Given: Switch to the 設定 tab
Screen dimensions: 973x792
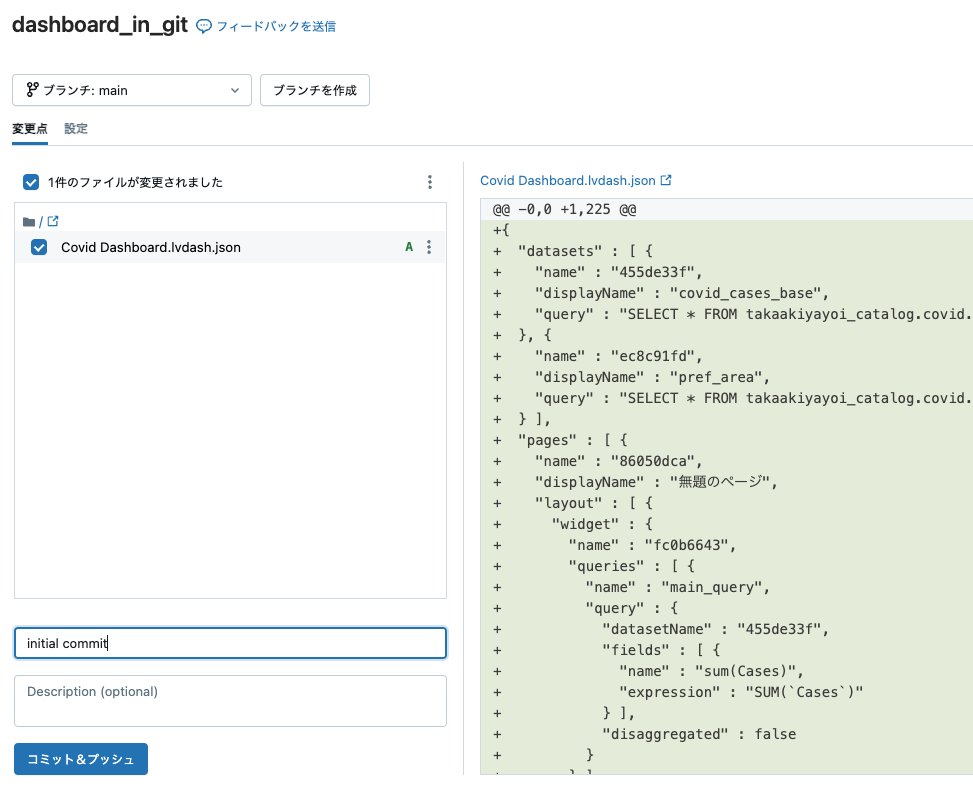Looking at the screenshot, I should pyautogui.click(x=75, y=129).
